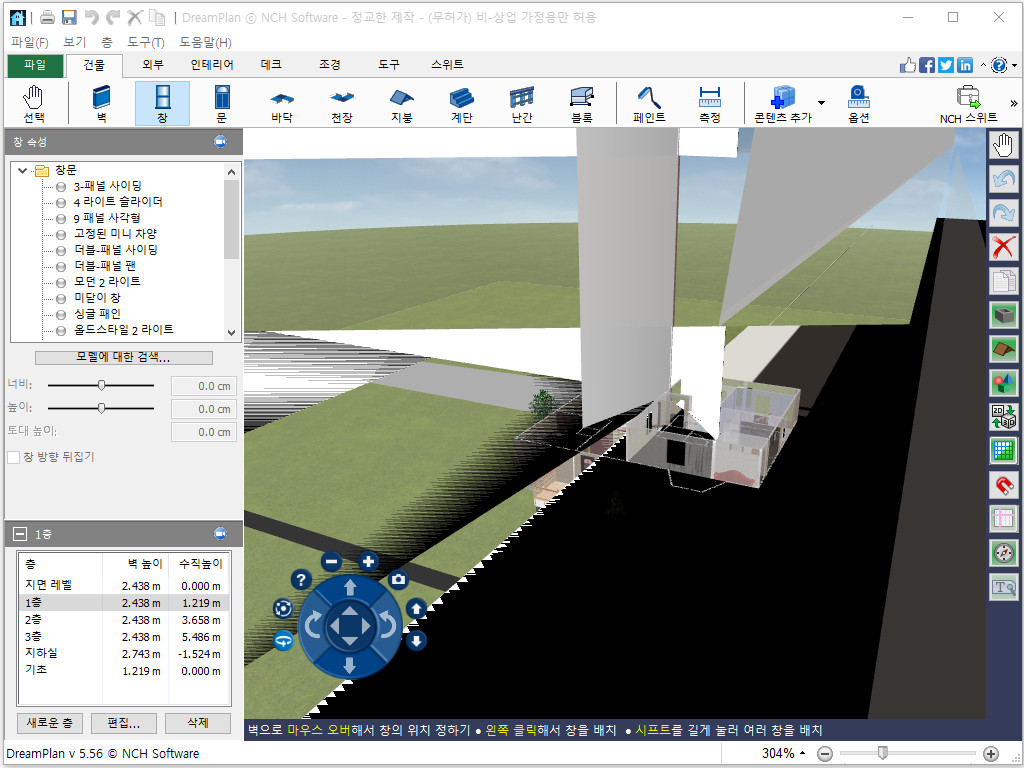This screenshot has width=1024, height=768.
Task: Expand the toolbar overflow chevron
Action: pyautogui.click(x=1014, y=103)
